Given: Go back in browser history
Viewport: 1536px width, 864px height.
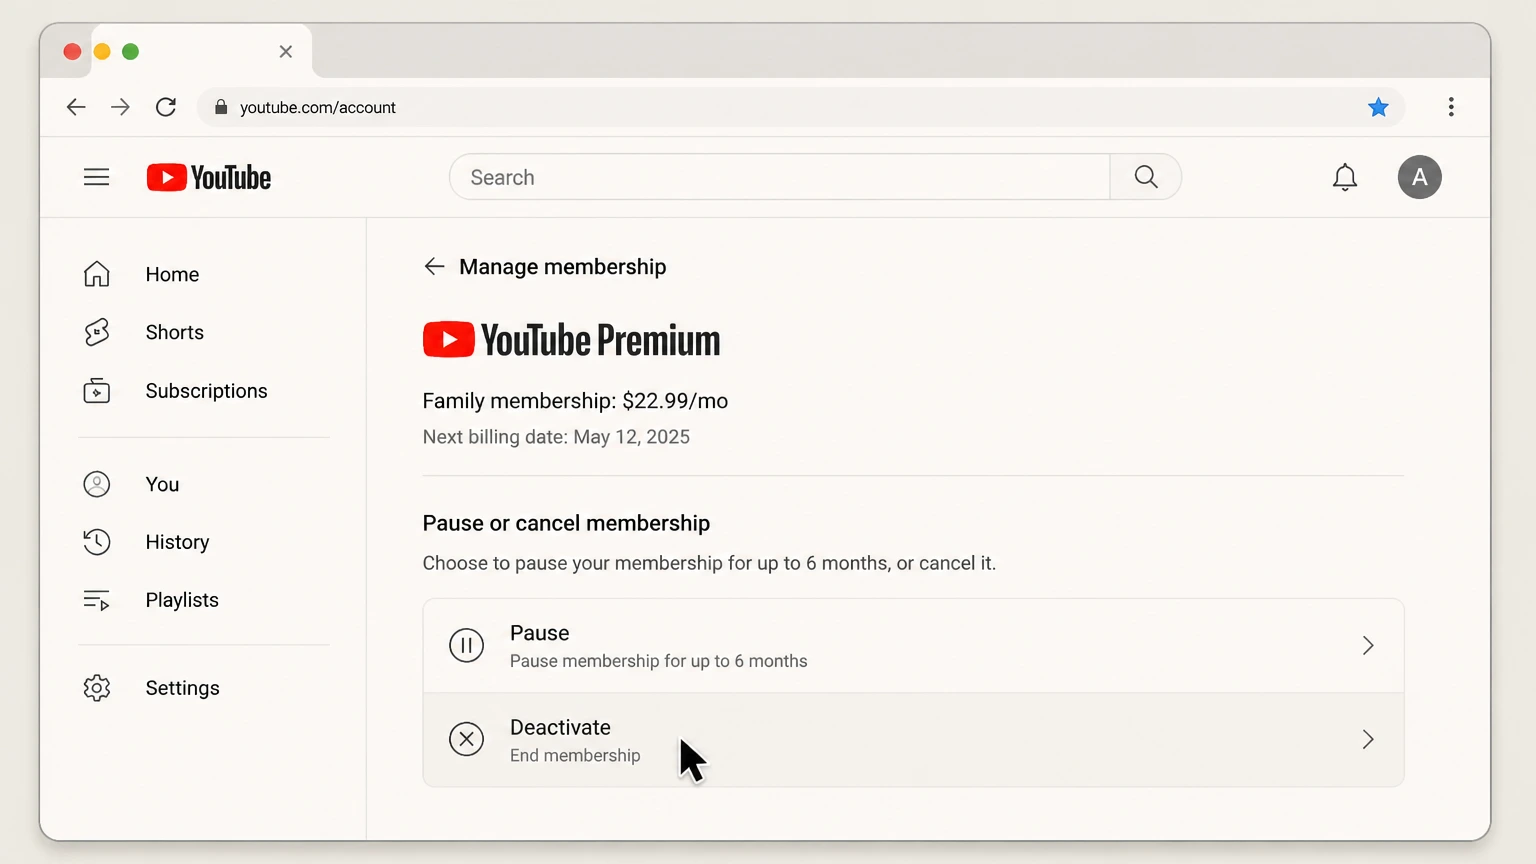Looking at the screenshot, I should 76,107.
